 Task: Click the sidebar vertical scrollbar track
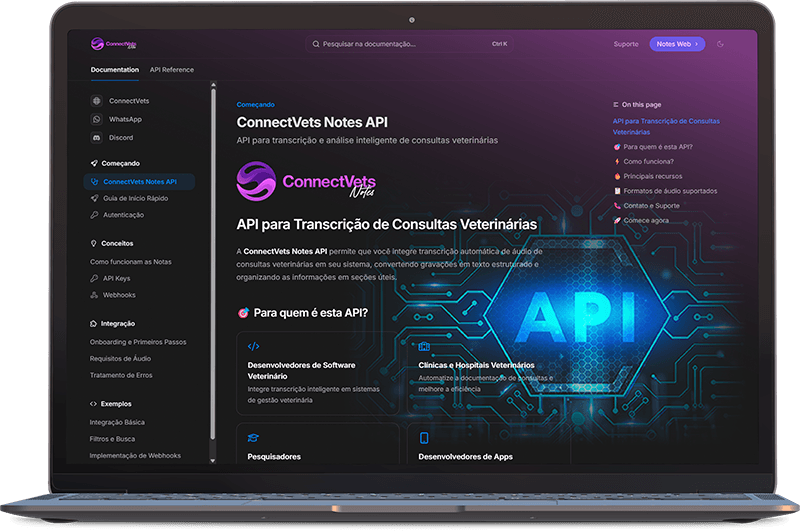[x=213, y=264]
